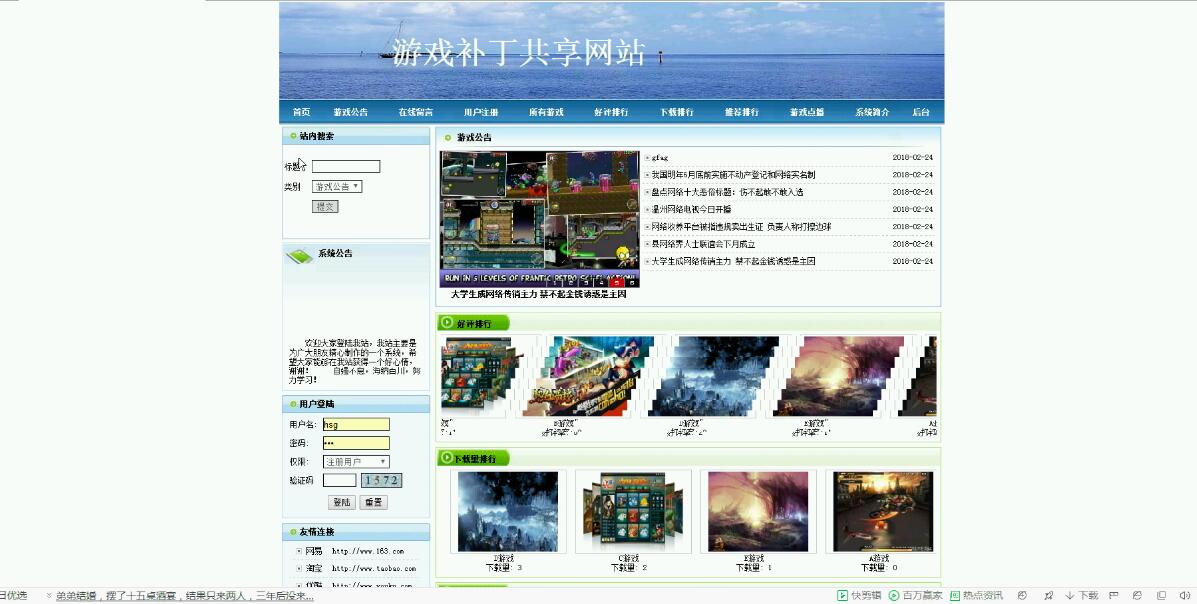This screenshot has height=604, width=1197.
Task: Open the 县网络界人士联谊会下月成立 announcement
Action: click(703, 244)
